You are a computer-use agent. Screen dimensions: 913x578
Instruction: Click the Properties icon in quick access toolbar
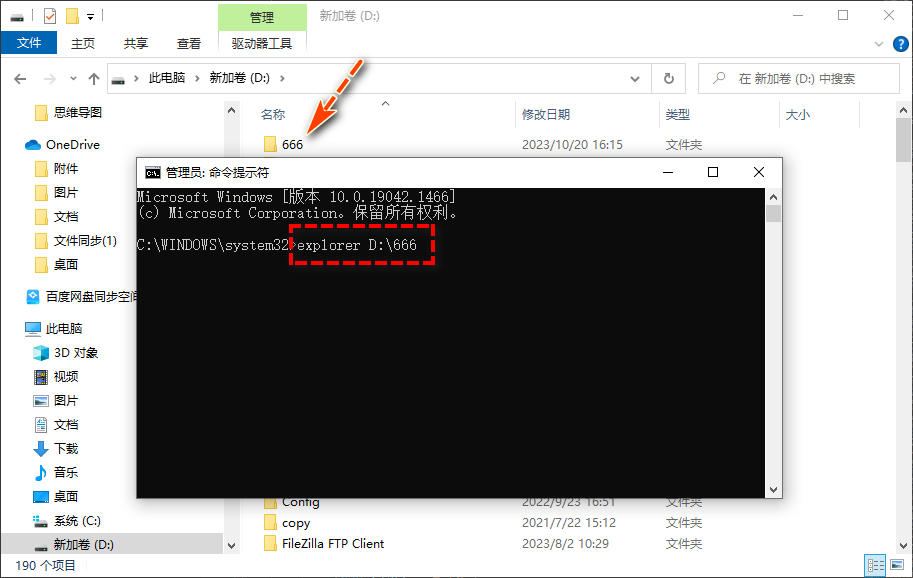pyautogui.click(x=51, y=15)
